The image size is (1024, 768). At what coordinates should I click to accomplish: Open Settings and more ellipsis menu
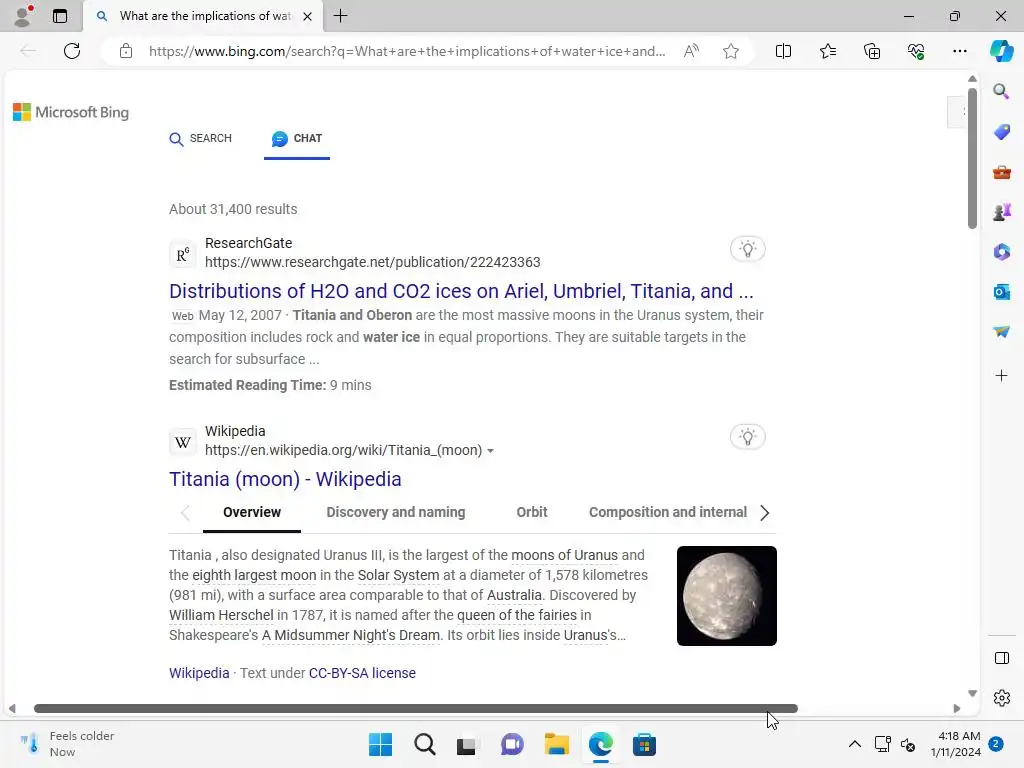click(959, 51)
